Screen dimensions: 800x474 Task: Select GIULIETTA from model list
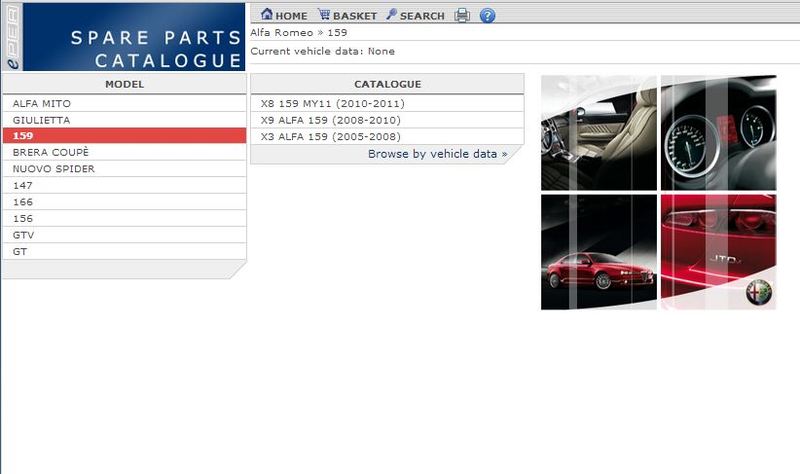(42, 120)
